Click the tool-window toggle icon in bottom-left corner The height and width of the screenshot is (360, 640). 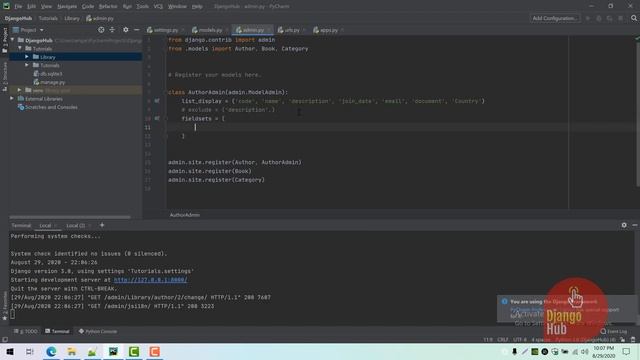tap(5, 340)
